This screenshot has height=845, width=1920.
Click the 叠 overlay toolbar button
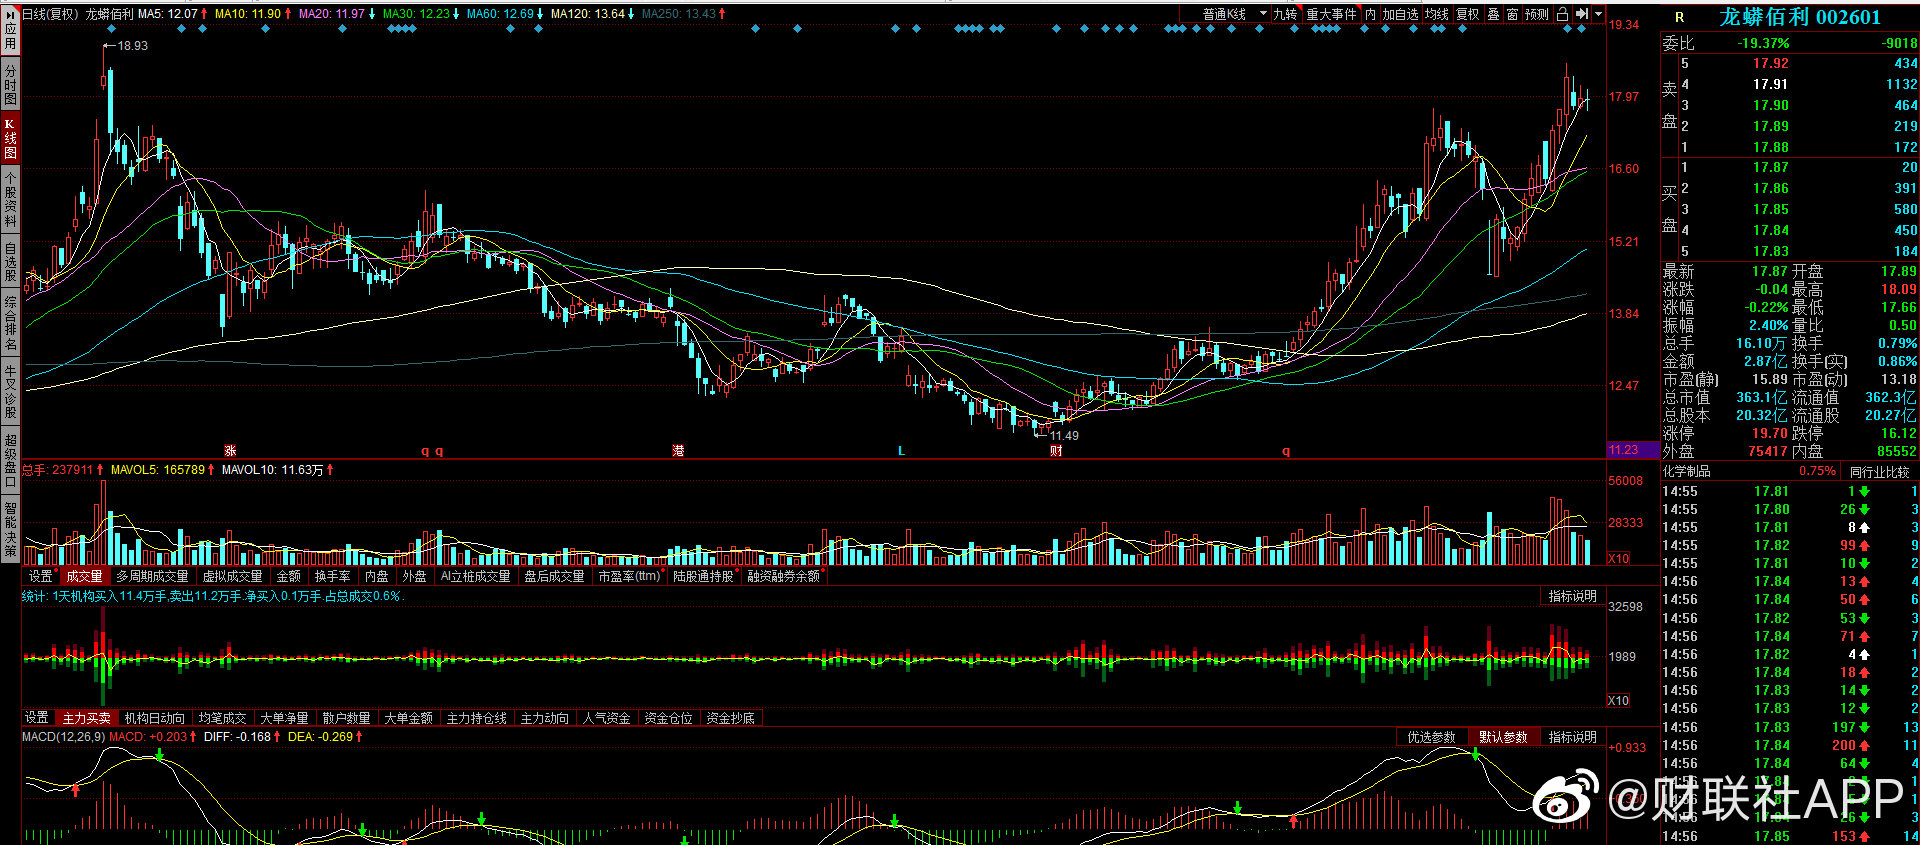click(1493, 14)
